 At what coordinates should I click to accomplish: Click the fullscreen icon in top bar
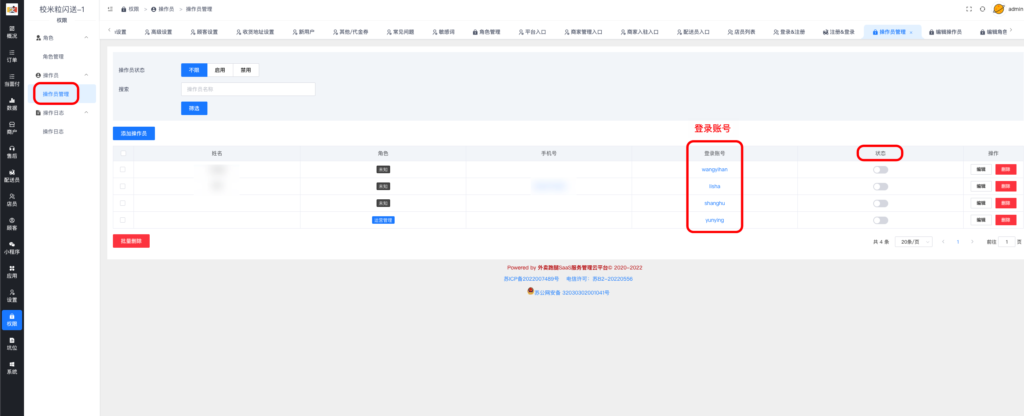pos(968,8)
